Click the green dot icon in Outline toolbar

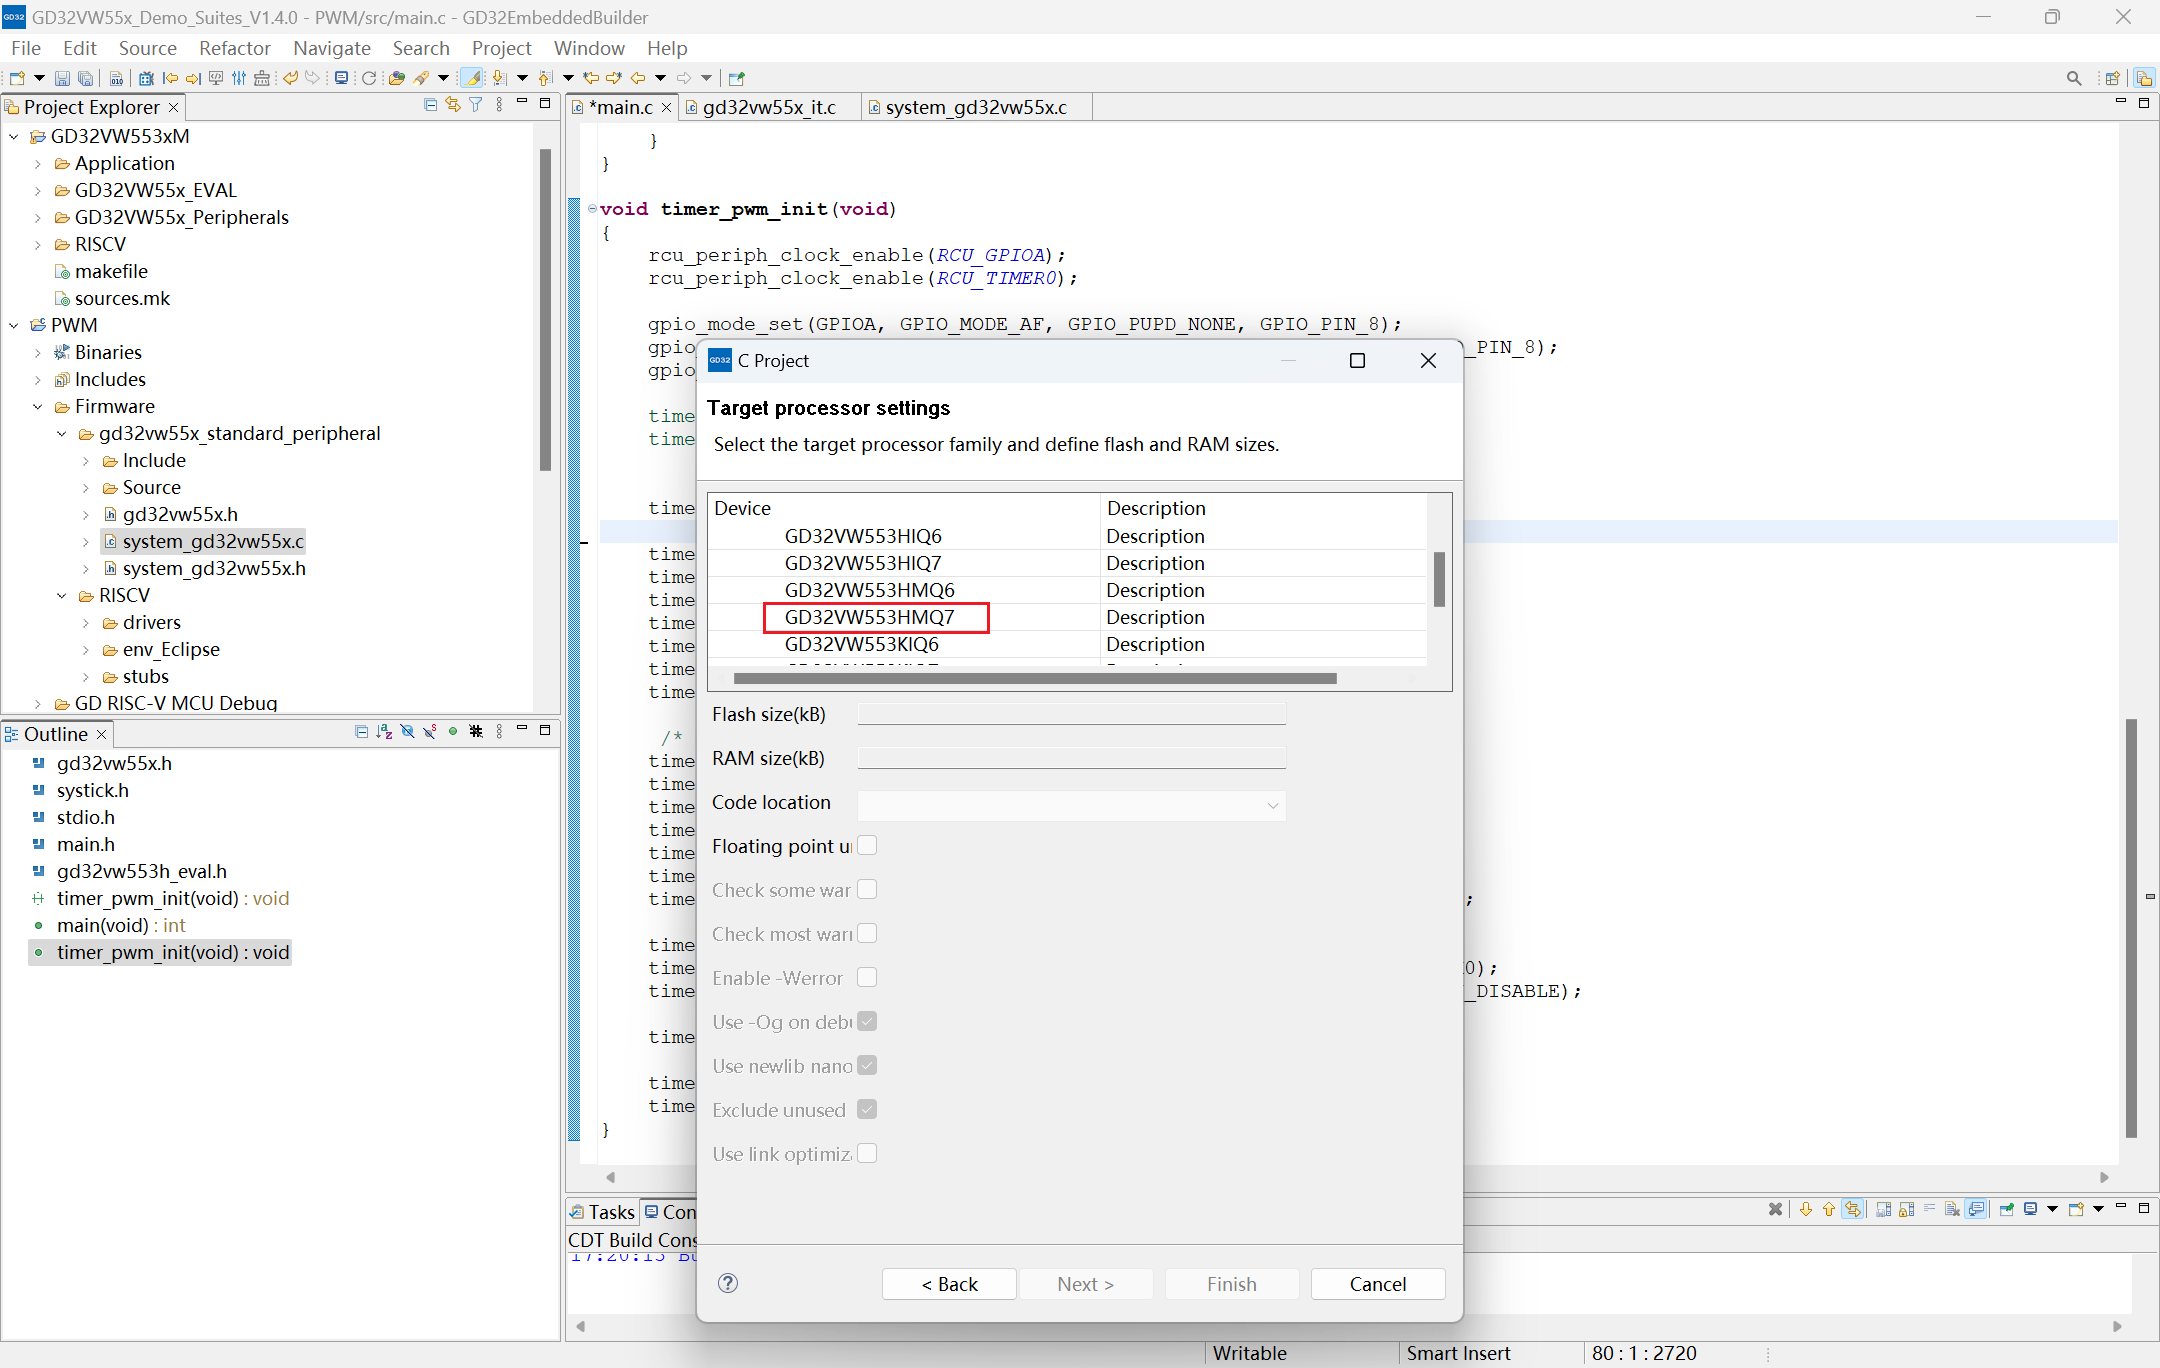coord(453,732)
